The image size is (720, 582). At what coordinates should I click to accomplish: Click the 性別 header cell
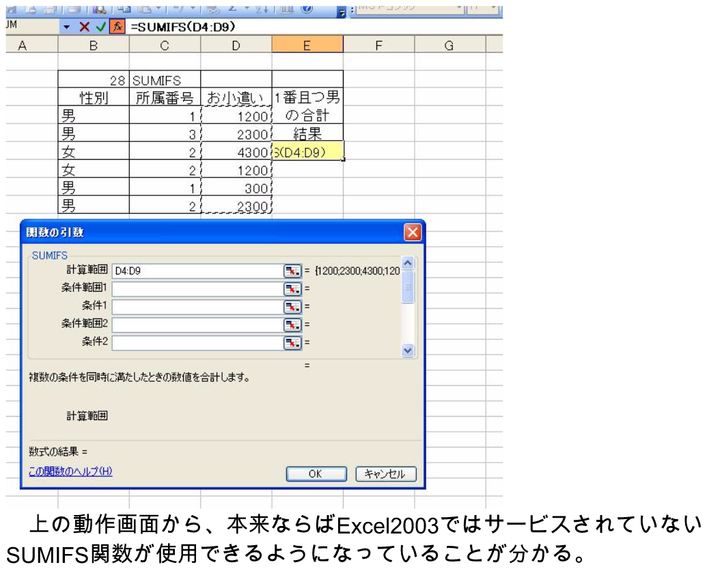[94, 97]
